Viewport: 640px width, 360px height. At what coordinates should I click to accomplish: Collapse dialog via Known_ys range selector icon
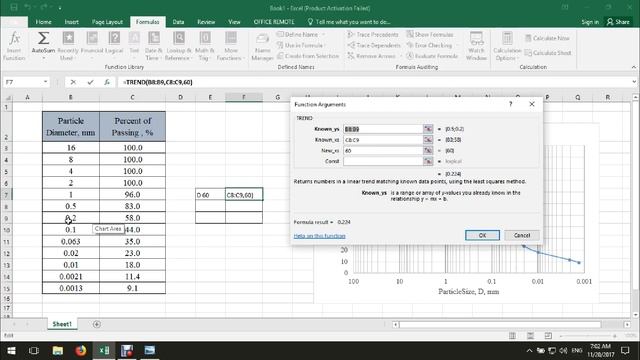[428, 129]
